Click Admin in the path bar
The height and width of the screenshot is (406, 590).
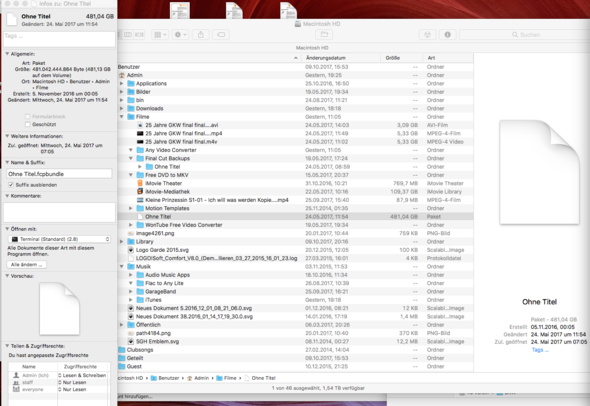(x=198, y=378)
